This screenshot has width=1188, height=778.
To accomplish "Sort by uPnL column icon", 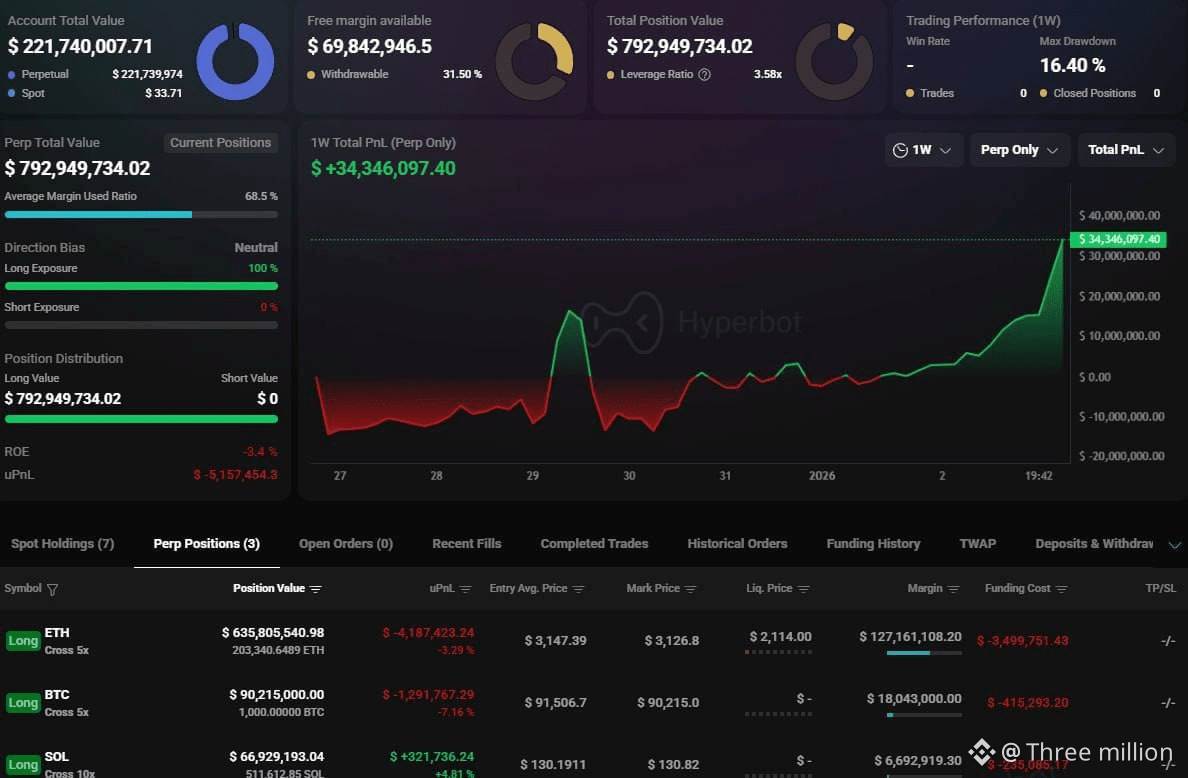I will coord(465,589).
